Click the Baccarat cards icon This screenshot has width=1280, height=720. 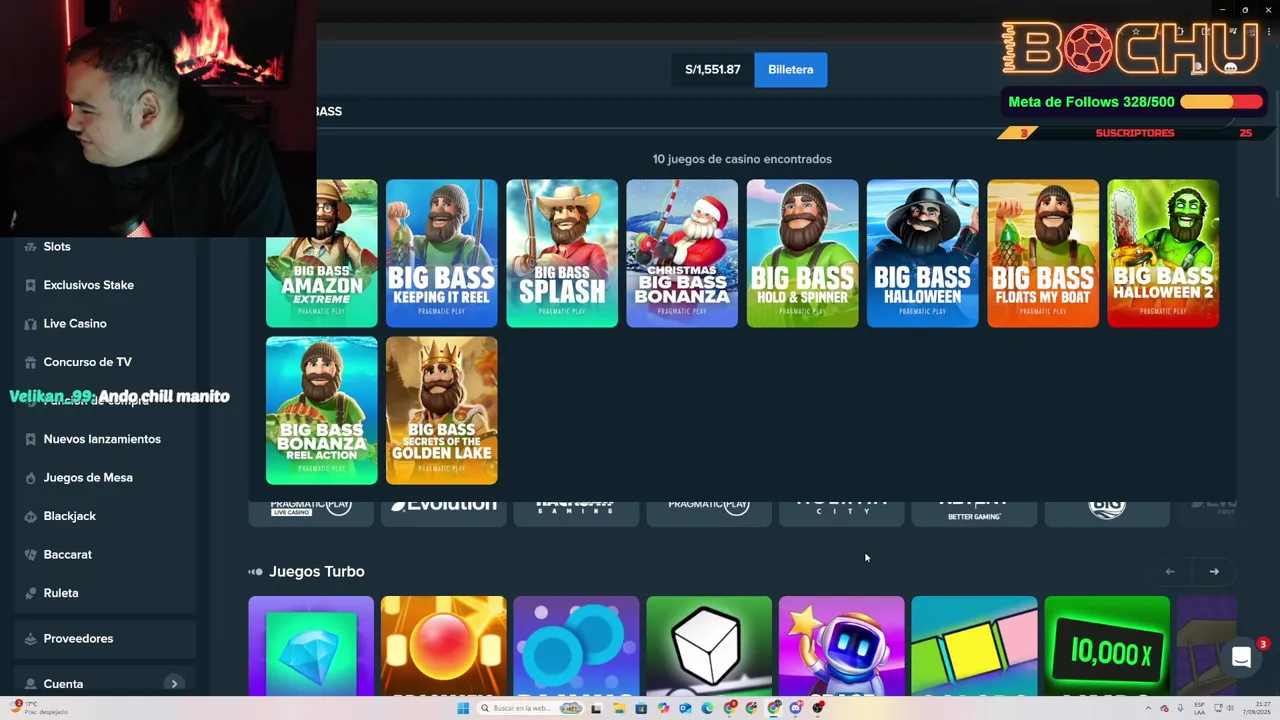pyautogui.click(x=30, y=555)
